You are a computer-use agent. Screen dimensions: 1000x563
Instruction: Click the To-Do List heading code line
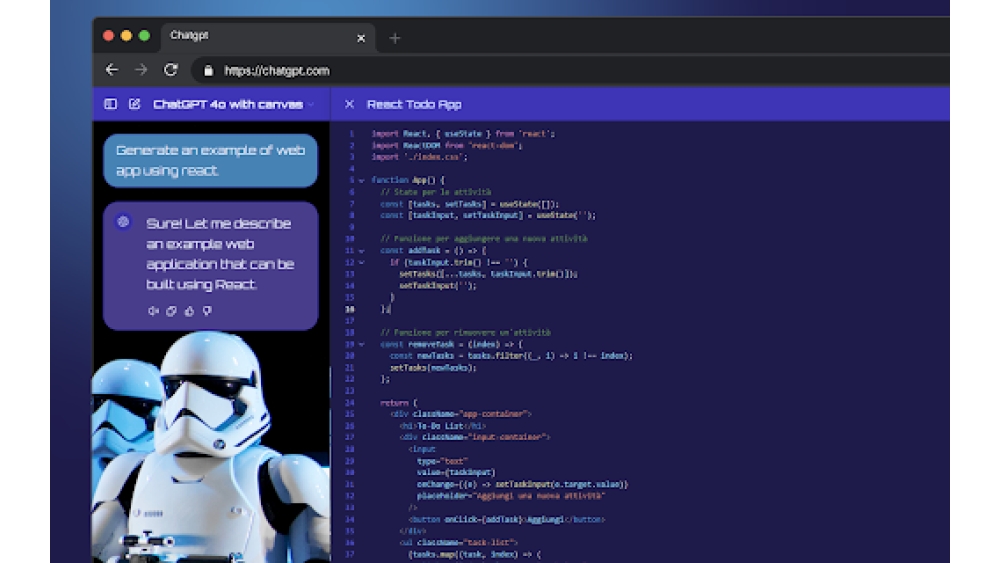pyautogui.click(x=443, y=426)
